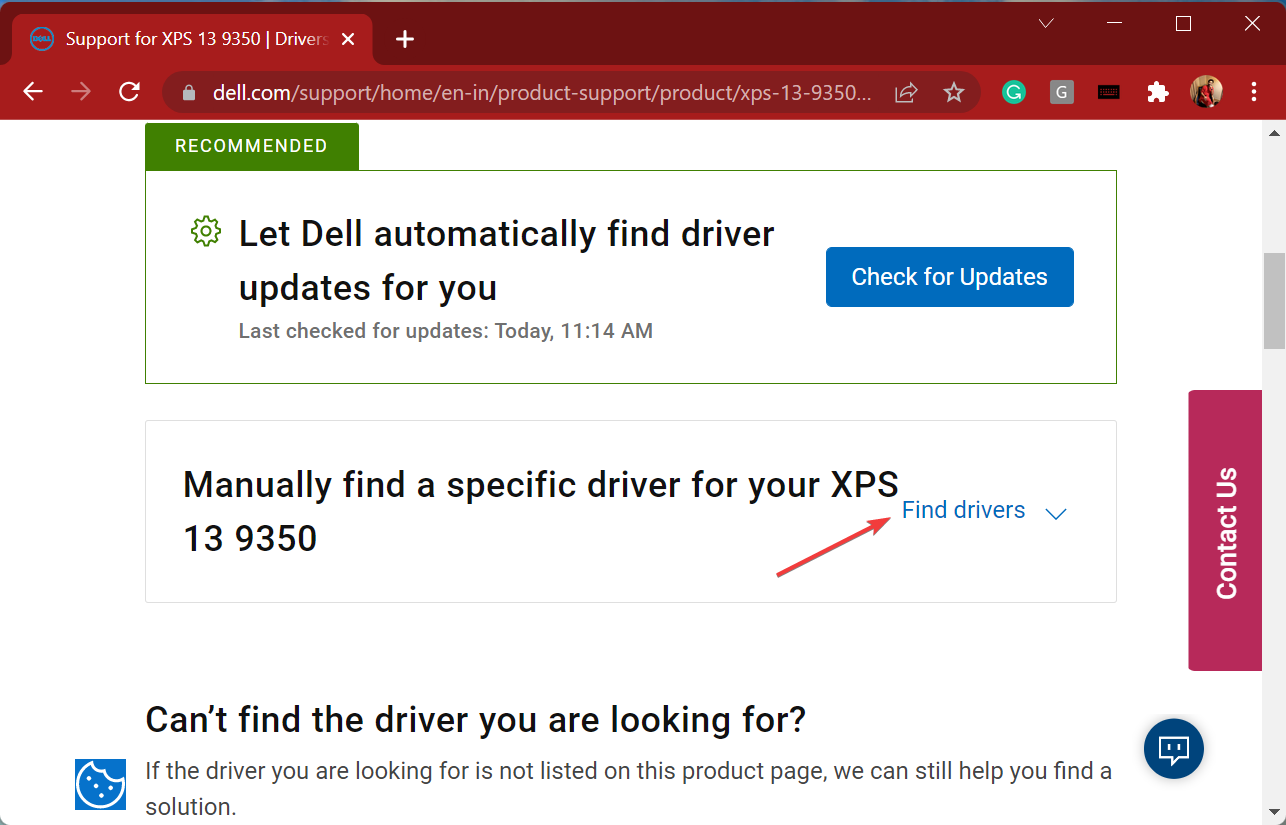This screenshot has height=825, width=1286.
Task: Click the Check for Updates button
Action: (950, 277)
